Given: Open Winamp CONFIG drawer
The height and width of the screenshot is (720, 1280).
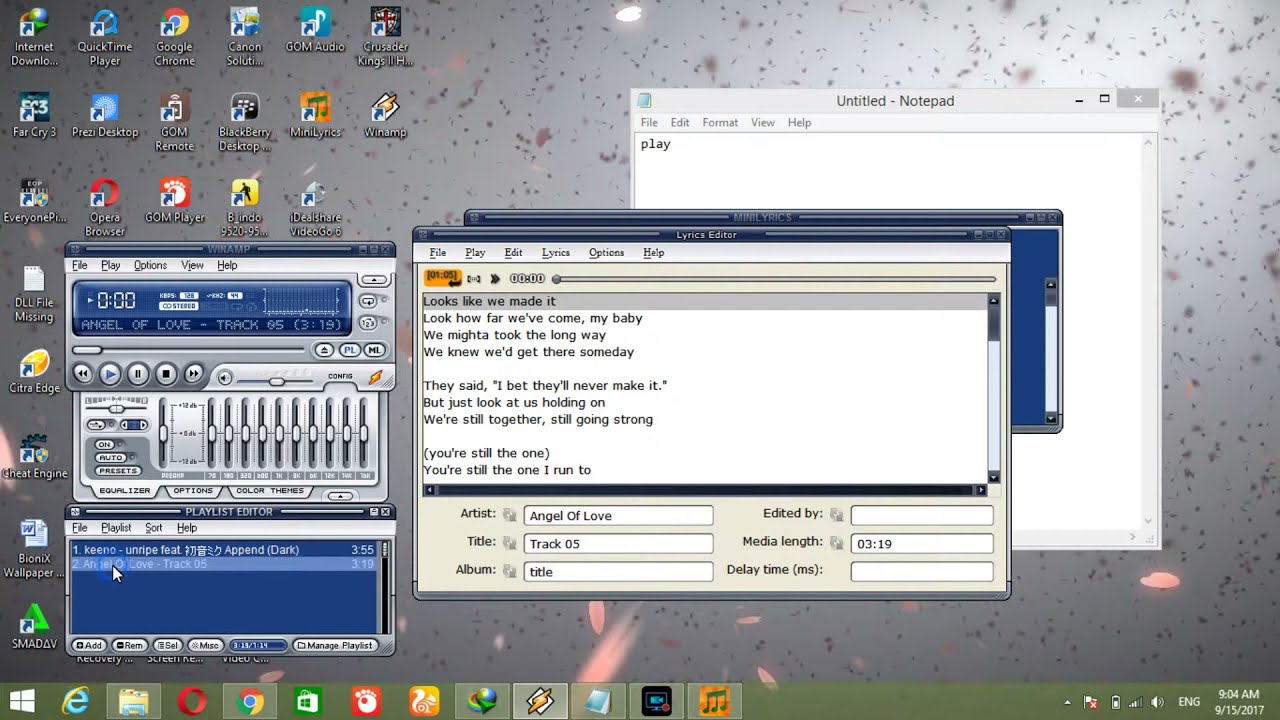Looking at the screenshot, I should click(340, 376).
